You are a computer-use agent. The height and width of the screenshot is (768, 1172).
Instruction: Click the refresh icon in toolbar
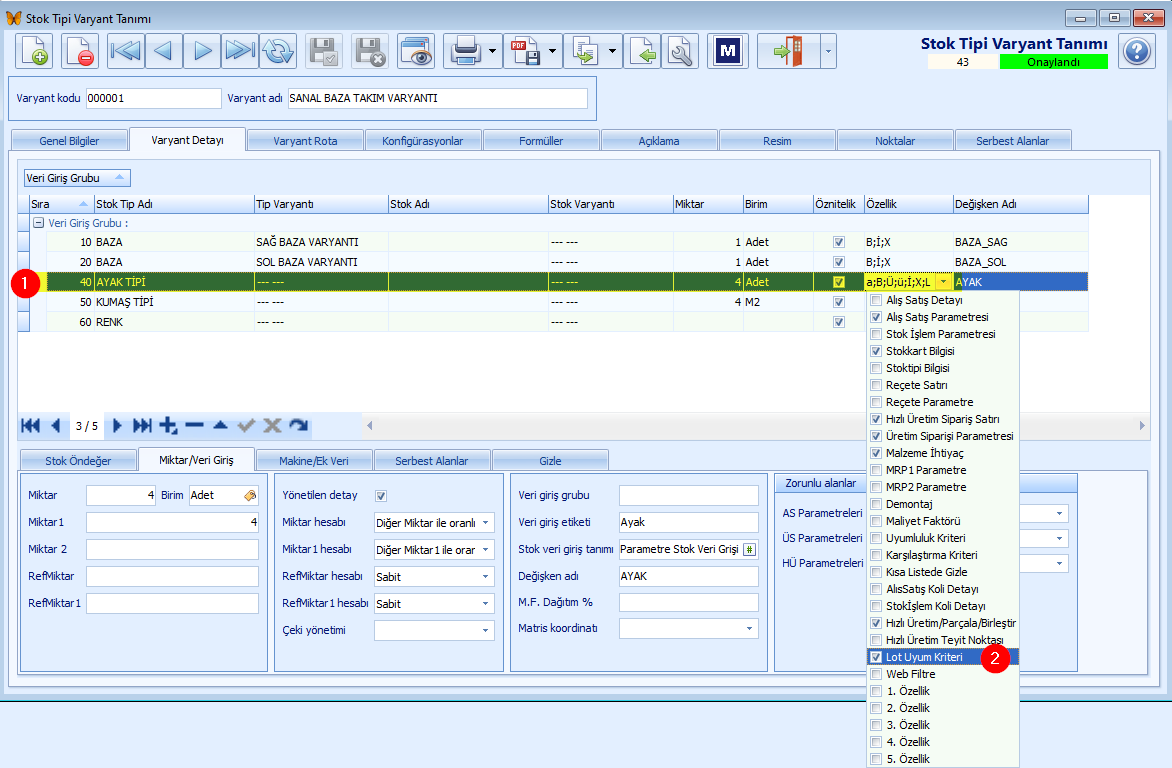point(278,52)
